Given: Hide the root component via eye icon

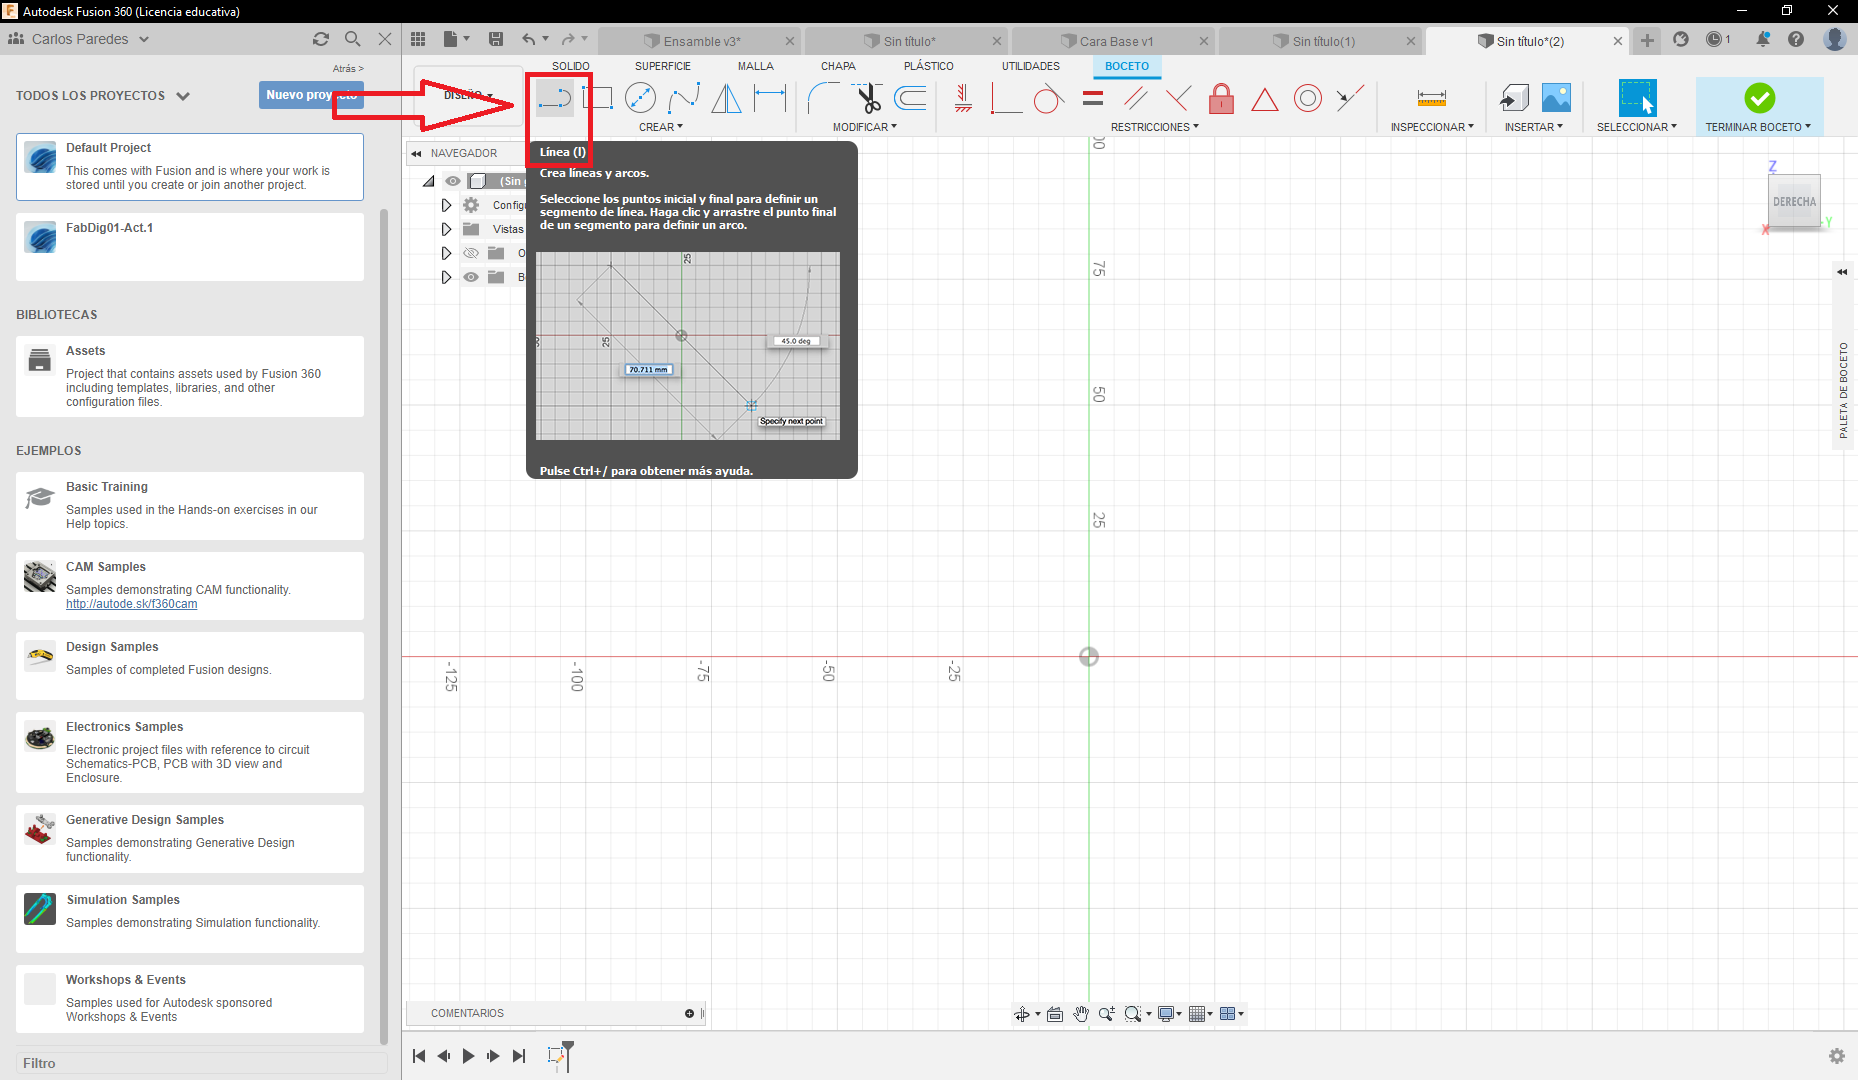Looking at the screenshot, I should pos(453,181).
